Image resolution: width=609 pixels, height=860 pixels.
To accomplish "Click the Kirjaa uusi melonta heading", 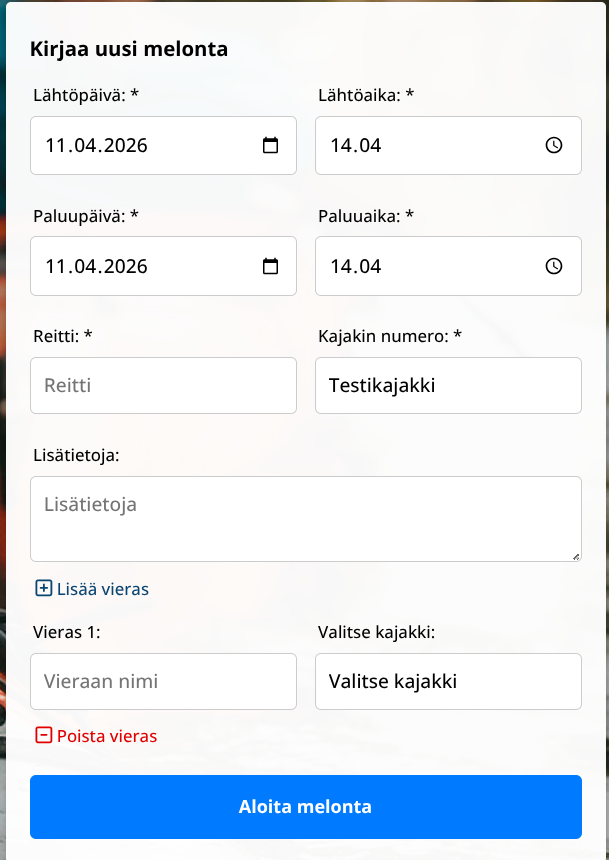I will (130, 48).
